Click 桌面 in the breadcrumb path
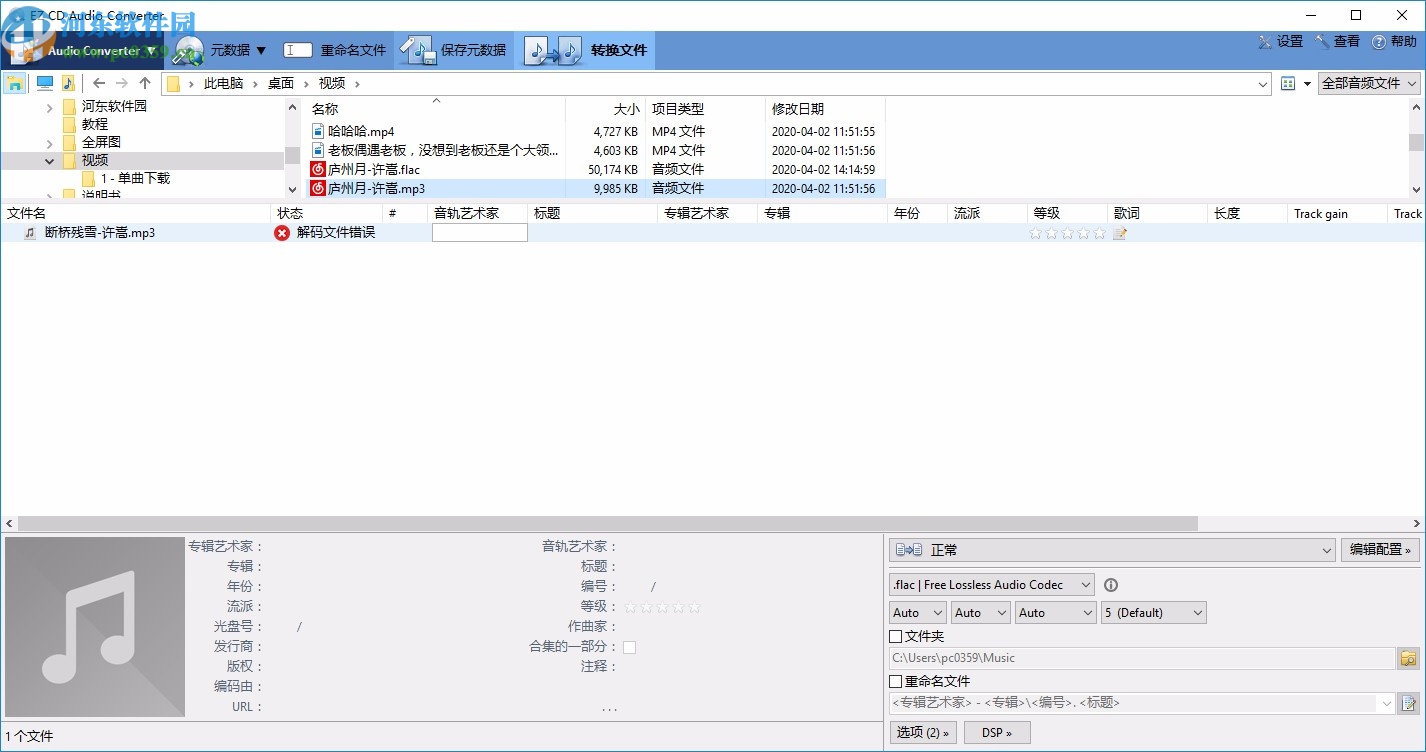Screen dimensions: 1426x752 [x=281, y=83]
